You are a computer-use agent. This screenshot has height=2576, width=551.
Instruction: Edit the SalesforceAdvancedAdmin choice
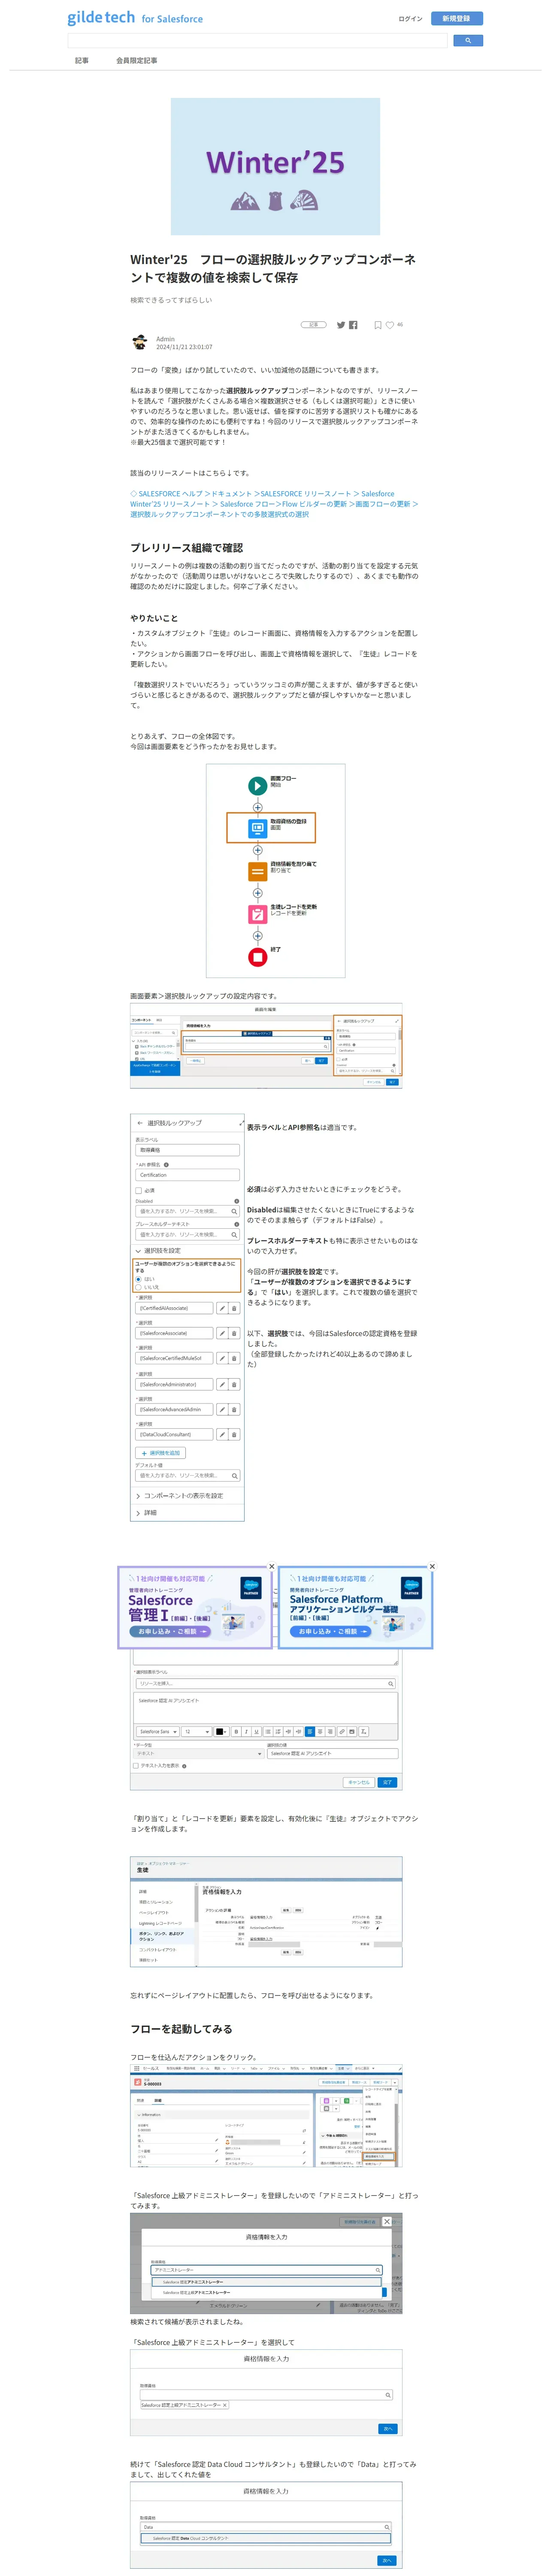pos(222,1409)
